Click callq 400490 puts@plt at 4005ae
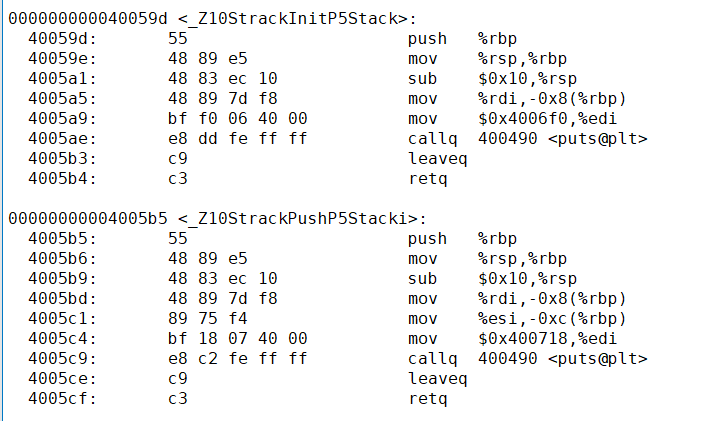The height and width of the screenshot is (421, 701). coord(528,139)
